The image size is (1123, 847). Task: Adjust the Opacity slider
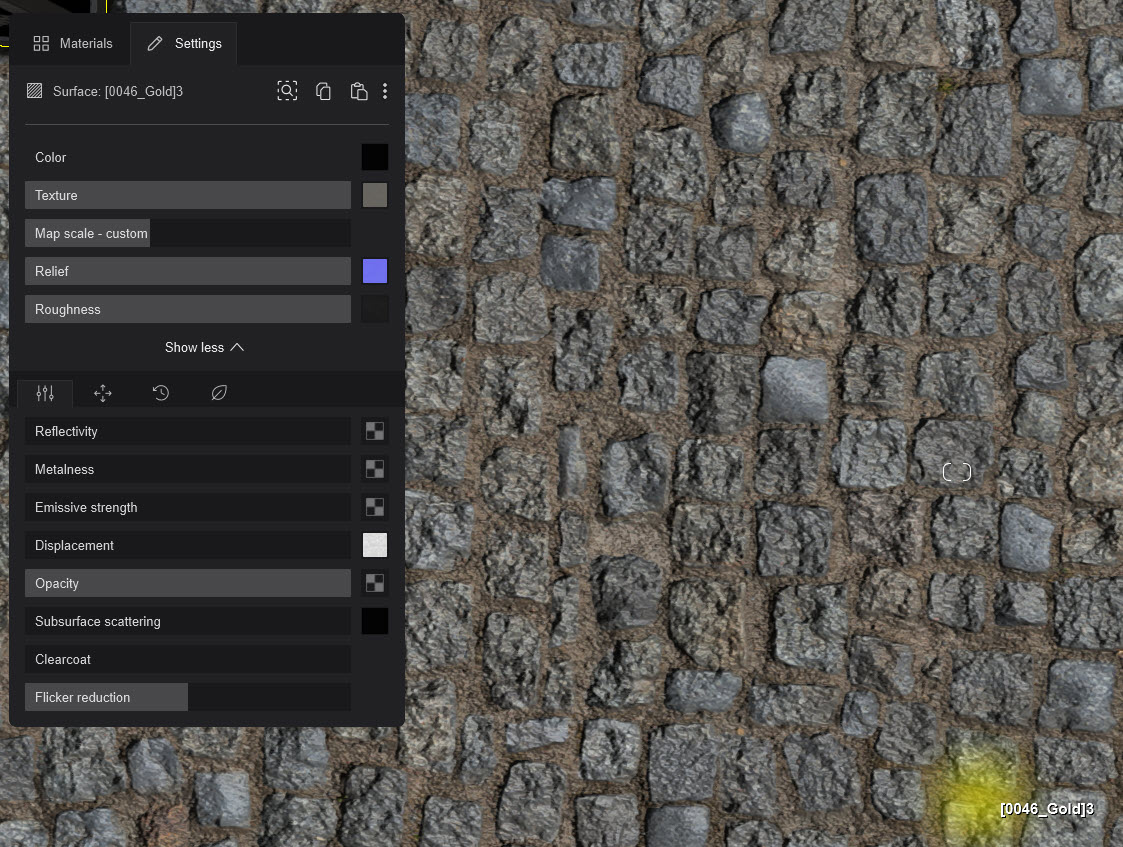click(x=188, y=584)
